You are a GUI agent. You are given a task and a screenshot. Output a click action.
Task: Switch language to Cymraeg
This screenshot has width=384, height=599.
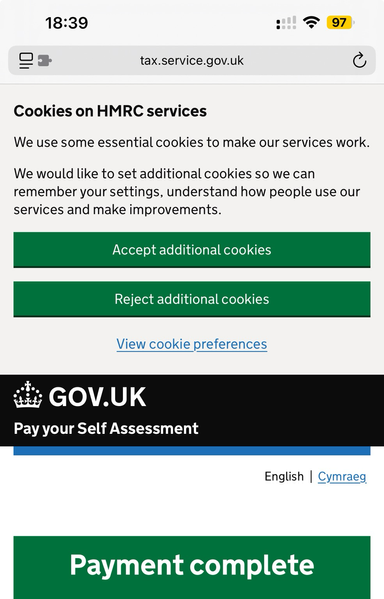pos(342,476)
